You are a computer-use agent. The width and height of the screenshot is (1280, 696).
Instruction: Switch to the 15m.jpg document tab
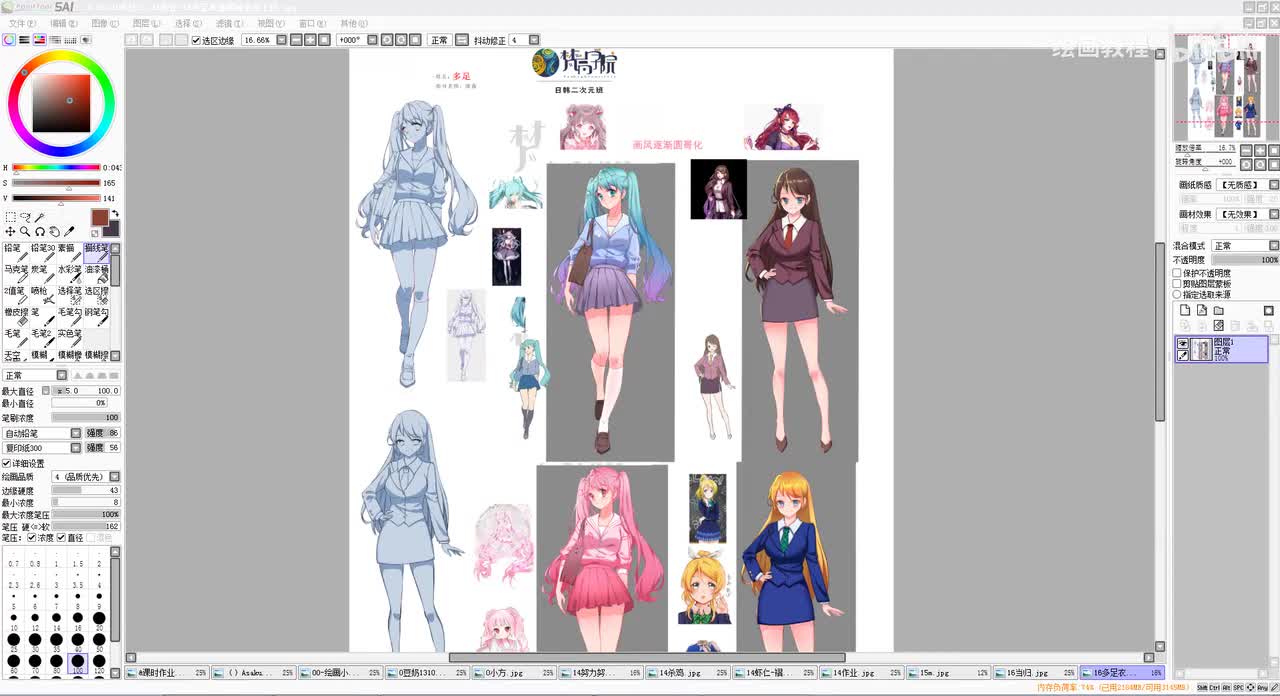(948, 673)
